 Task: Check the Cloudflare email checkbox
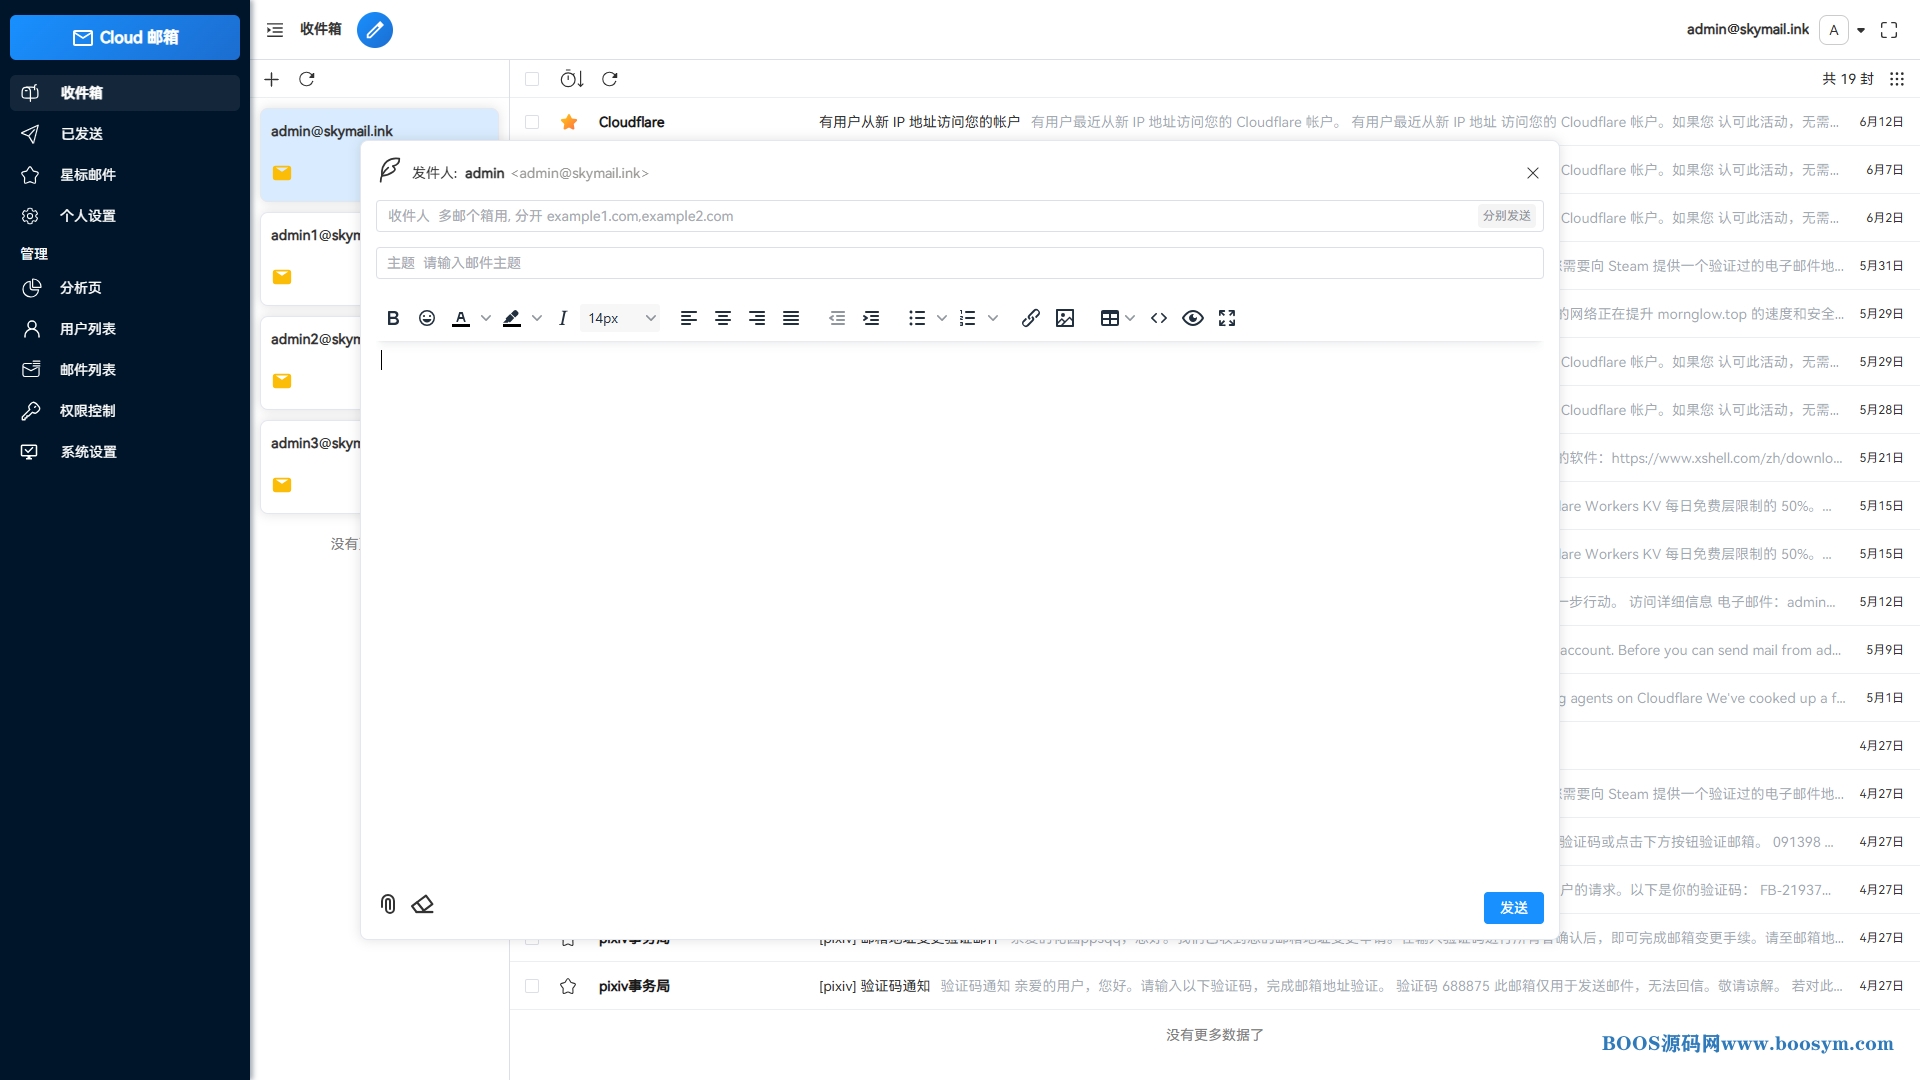(x=532, y=122)
